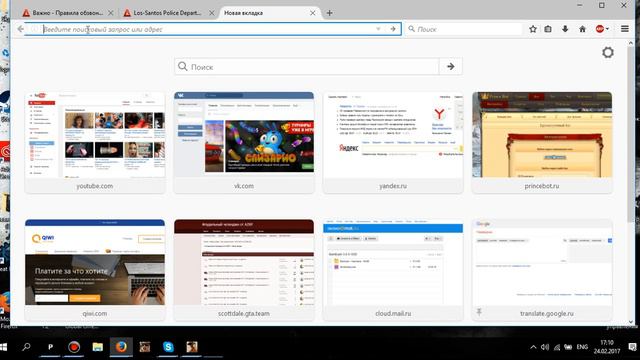Open the vk.com tile
Image resolution: width=640 pixels, height=360 pixels.
coord(244,142)
